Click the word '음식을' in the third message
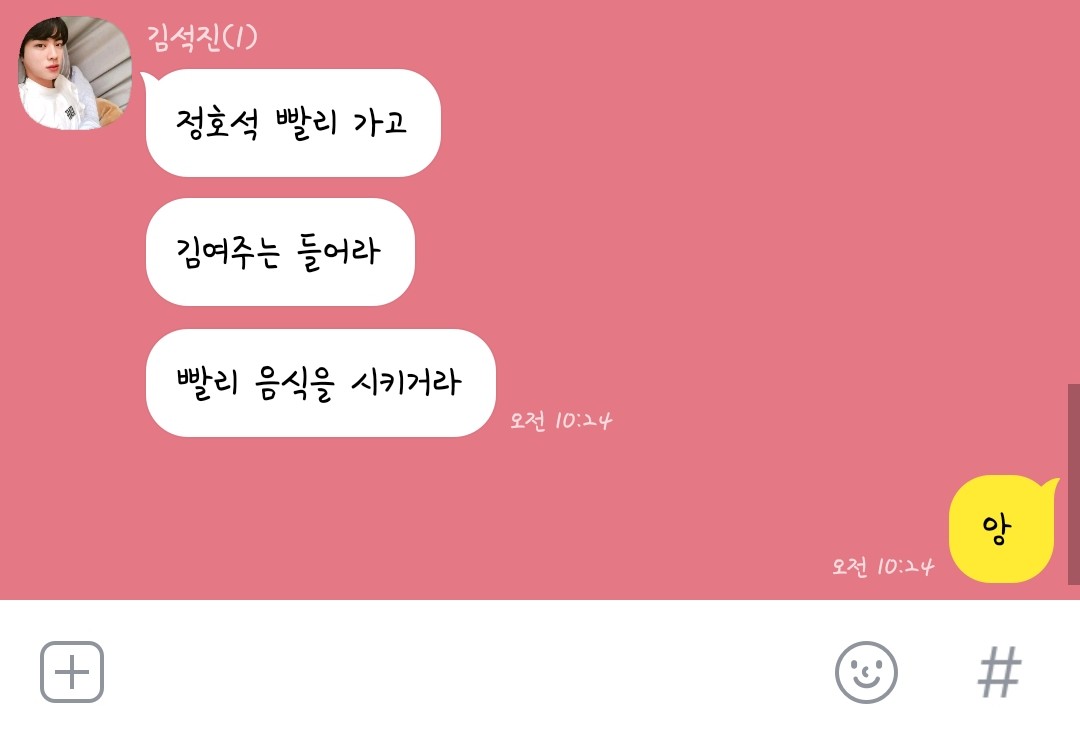Viewport: 1080px width, 744px height. click(x=295, y=383)
